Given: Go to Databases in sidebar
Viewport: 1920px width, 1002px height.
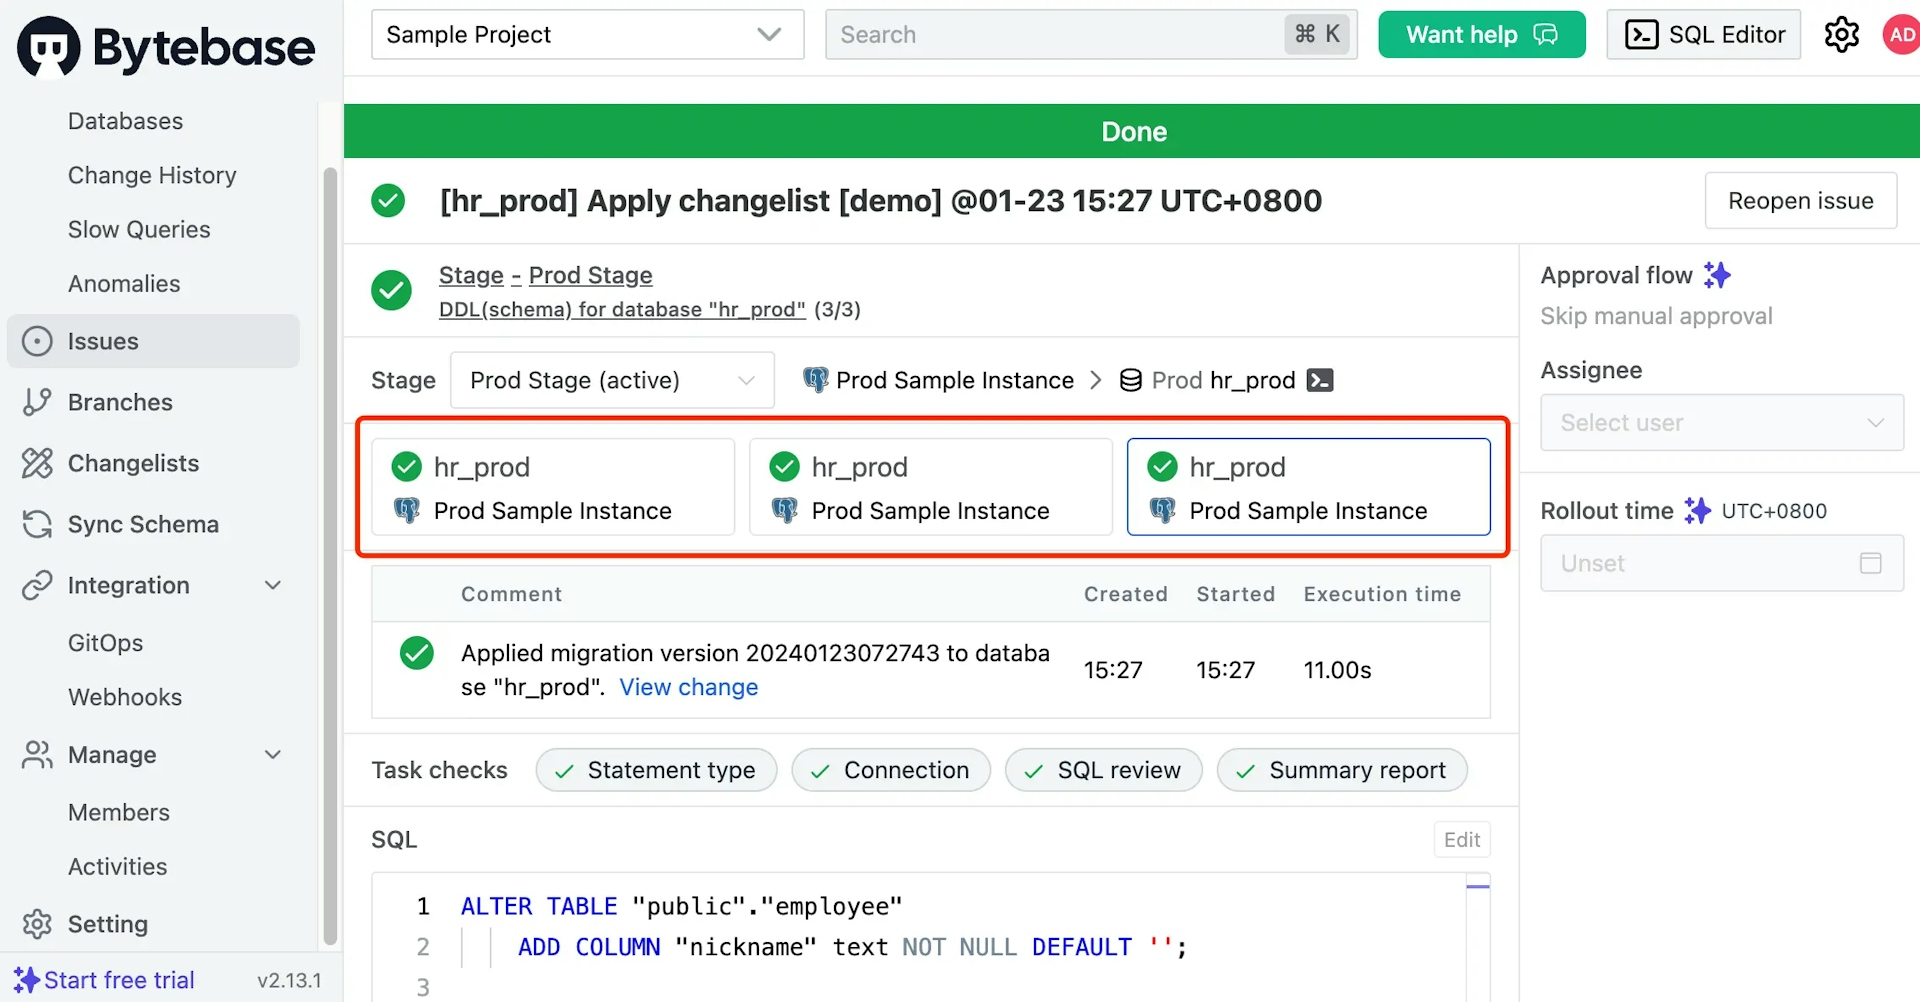Looking at the screenshot, I should pos(126,121).
